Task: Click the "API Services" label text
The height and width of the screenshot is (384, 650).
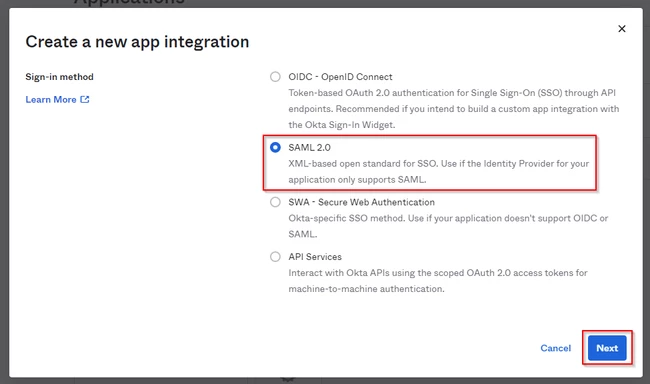Action: [315, 257]
